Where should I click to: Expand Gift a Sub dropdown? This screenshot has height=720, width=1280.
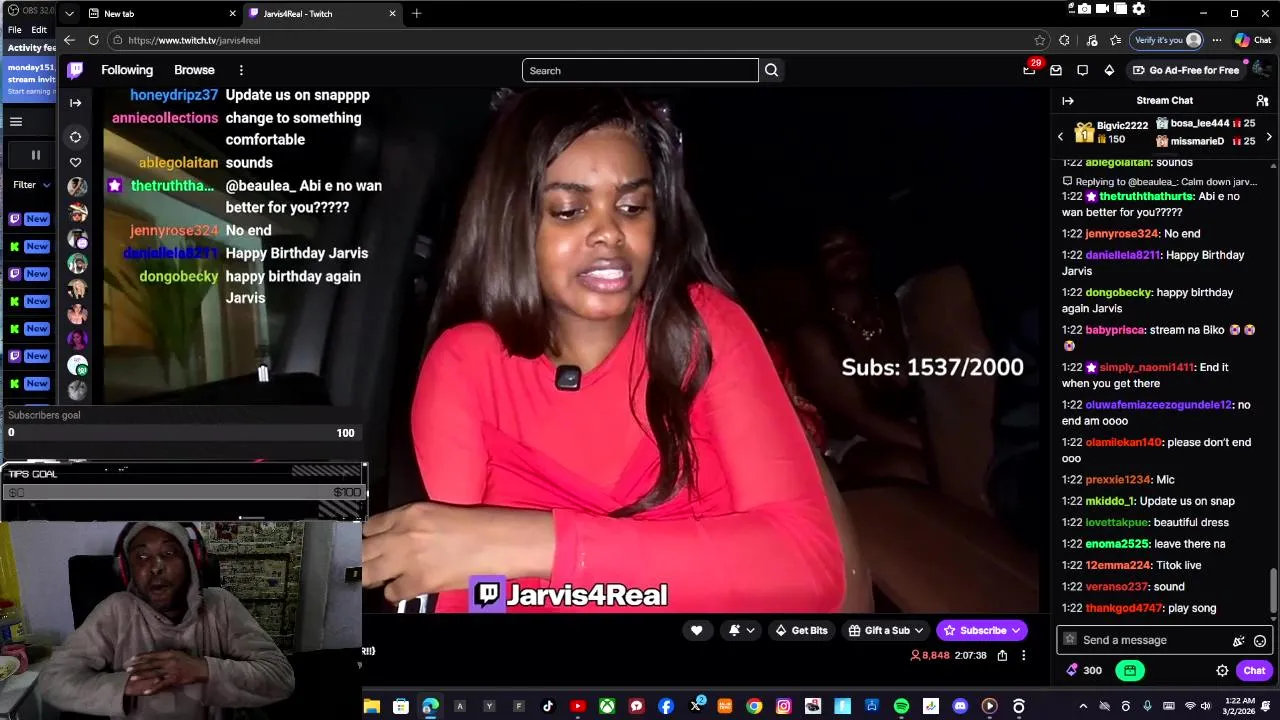point(918,631)
